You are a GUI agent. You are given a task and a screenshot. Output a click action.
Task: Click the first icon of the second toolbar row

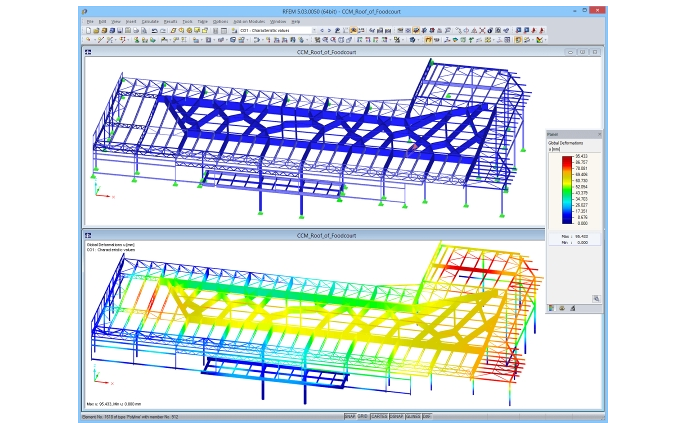coord(88,40)
